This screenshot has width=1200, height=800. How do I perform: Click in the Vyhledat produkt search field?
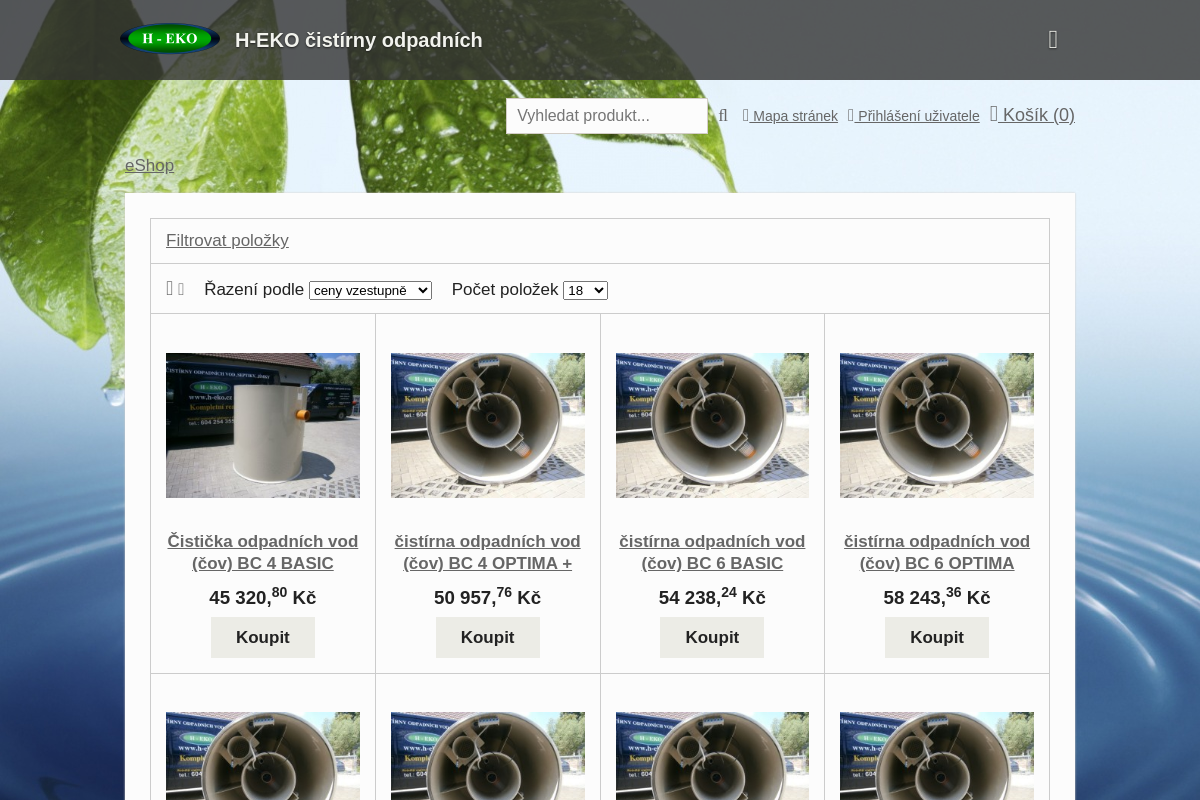[606, 116]
